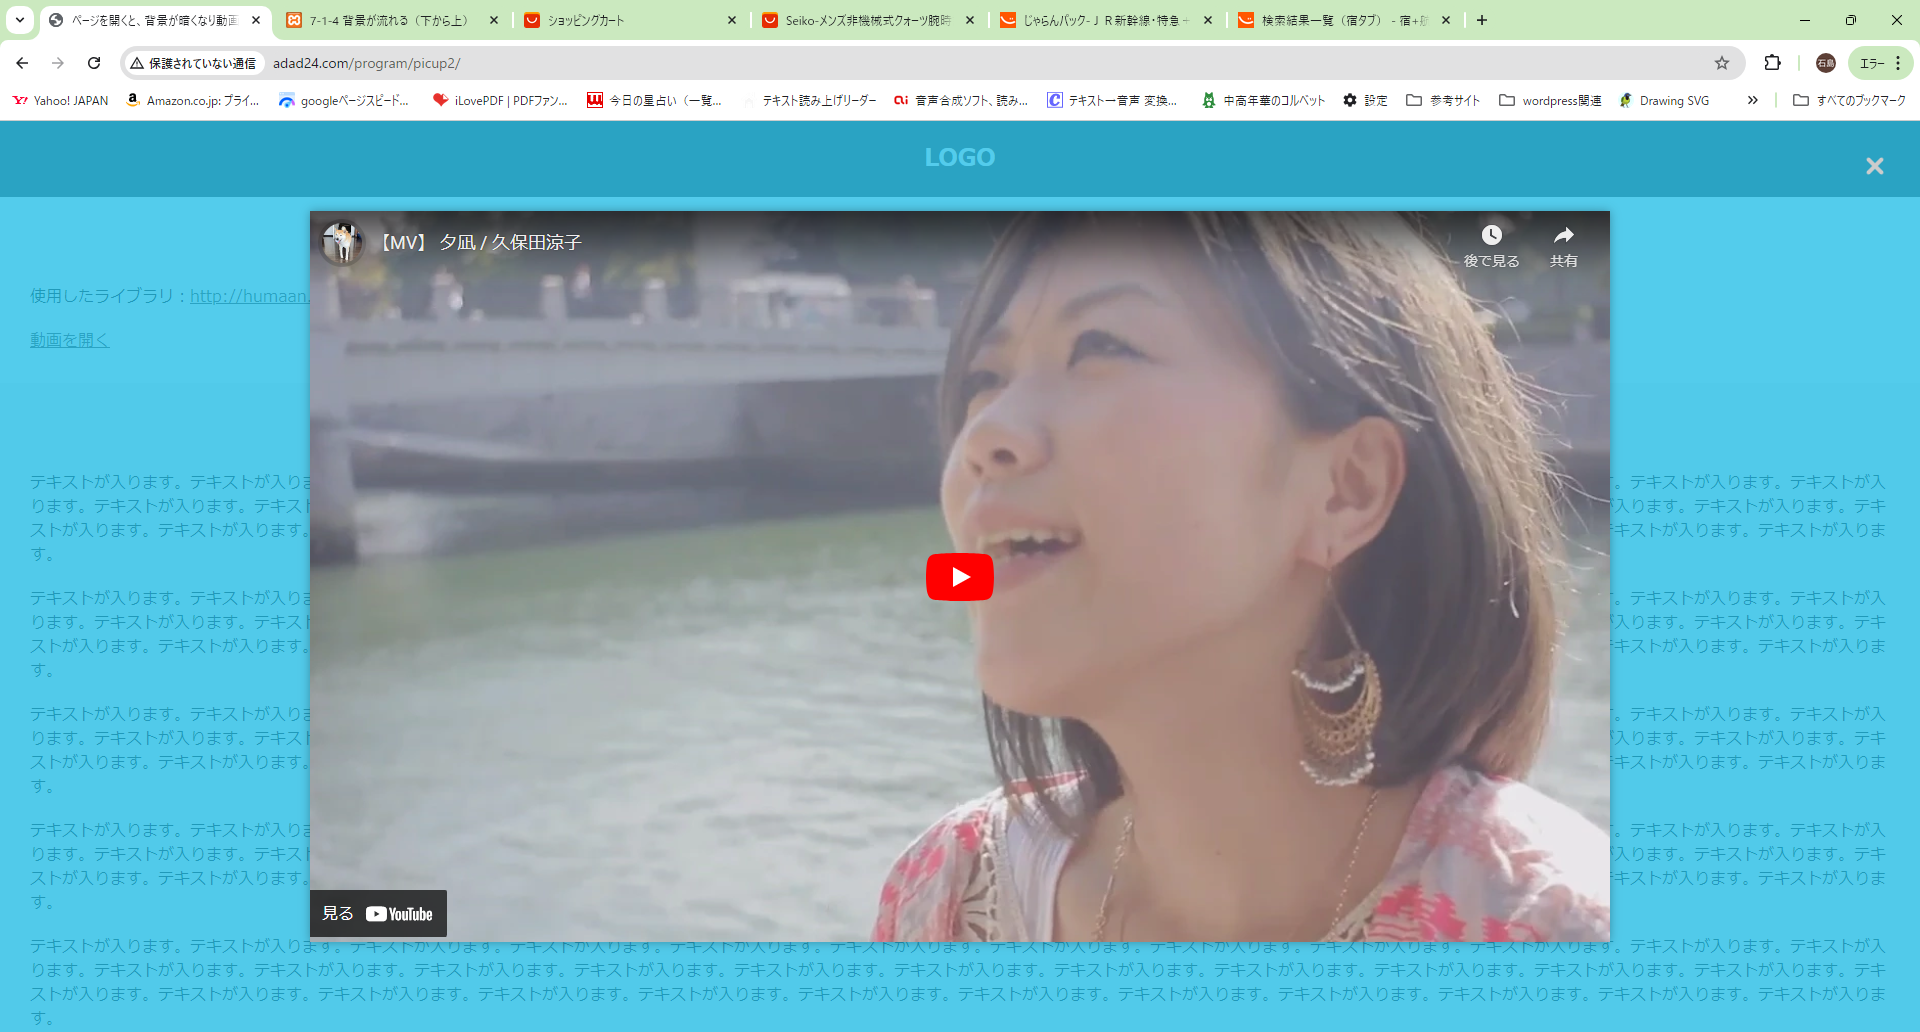Expand the wordpress関連 bookmark folder
The height and width of the screenshot is (1032, 1920).
[x=1550, y=100]
